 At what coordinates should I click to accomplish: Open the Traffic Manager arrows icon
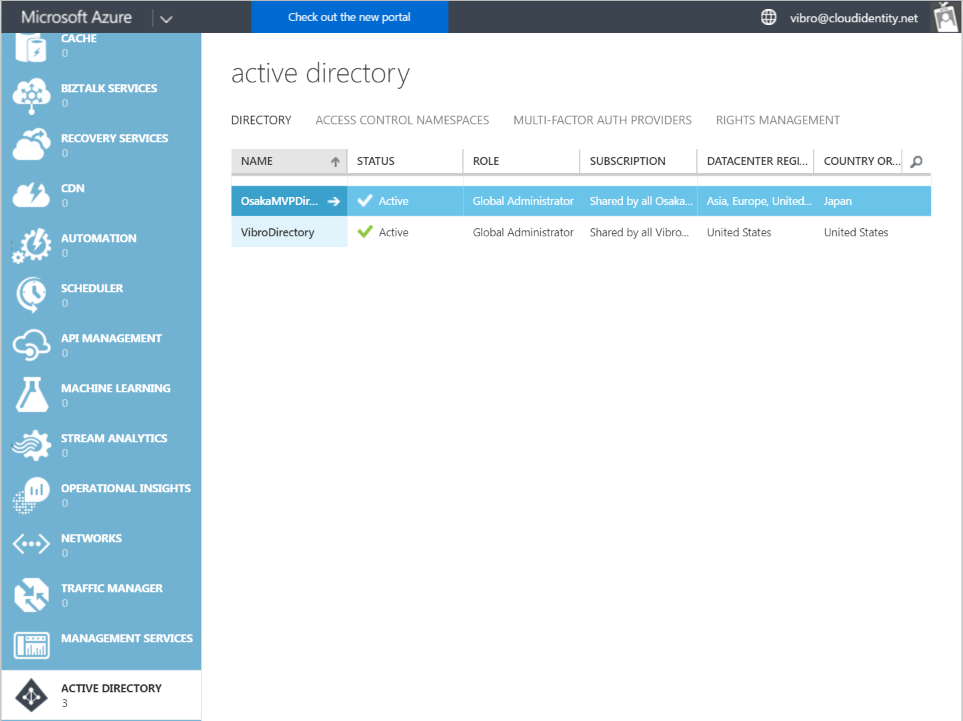click(31, 594)
